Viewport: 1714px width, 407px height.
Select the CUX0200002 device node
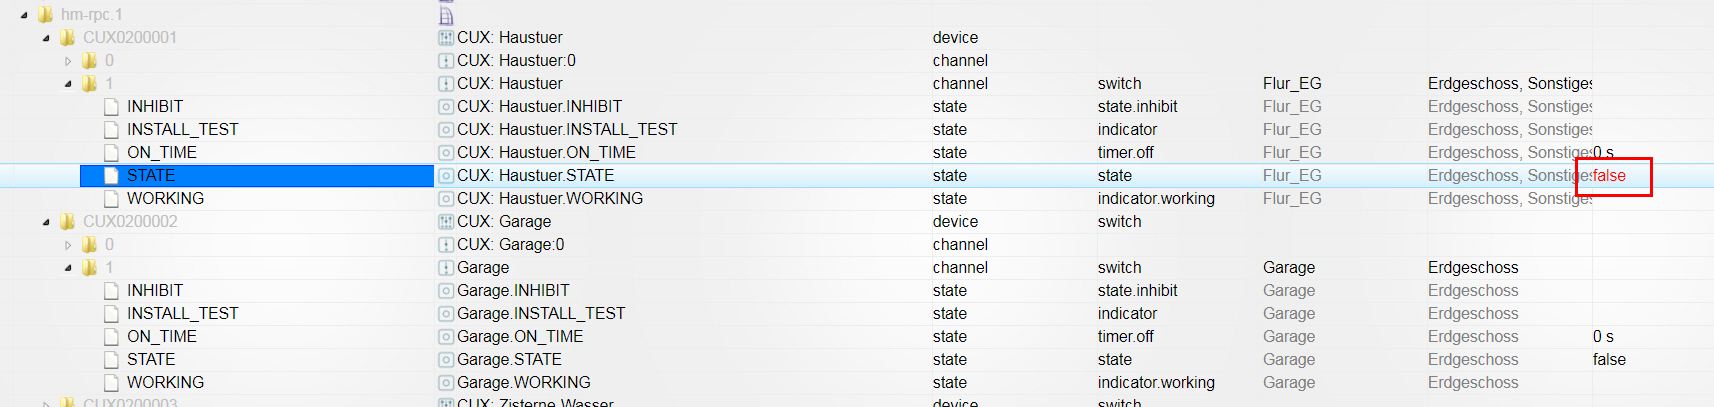coord(130,222)
